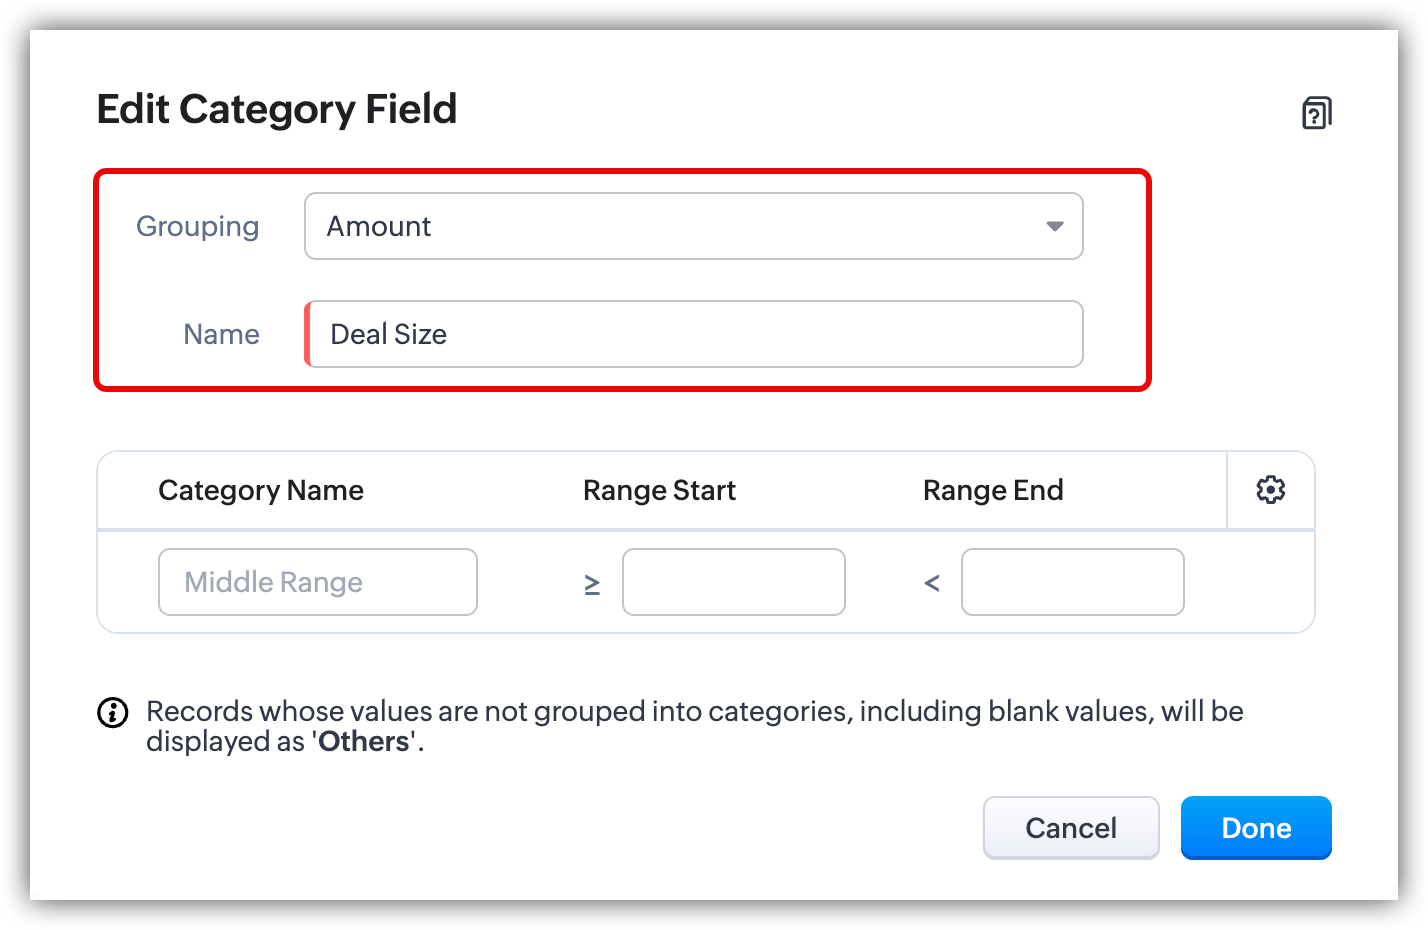The width and height of the screenshot is (1428, 930).
Task: Click the Range End column header
Action: point(992,490)
